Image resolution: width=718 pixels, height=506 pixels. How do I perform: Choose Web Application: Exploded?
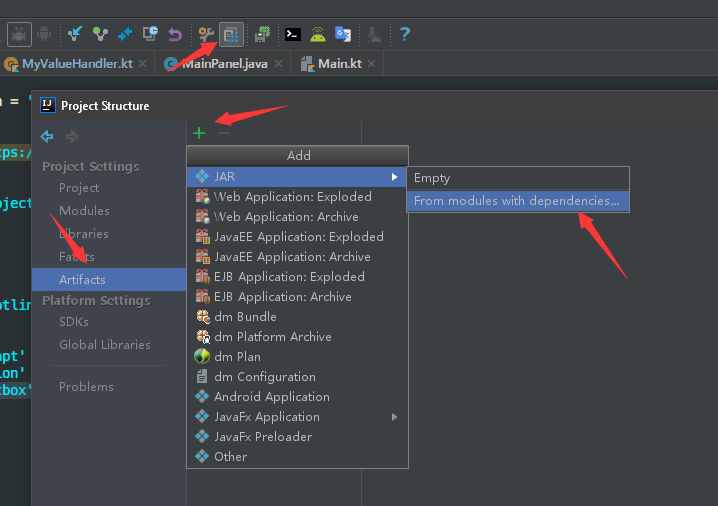click(297, 196)
